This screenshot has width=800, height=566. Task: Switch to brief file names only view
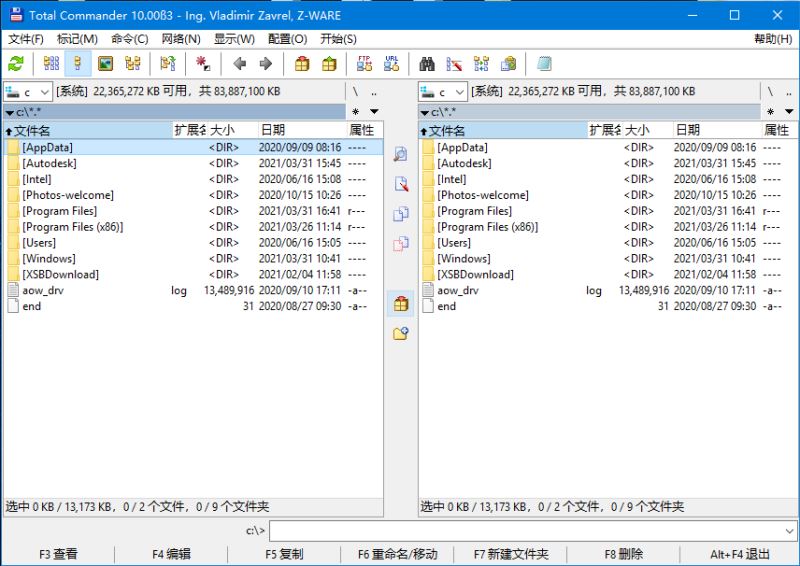click(x=52, y=64)
